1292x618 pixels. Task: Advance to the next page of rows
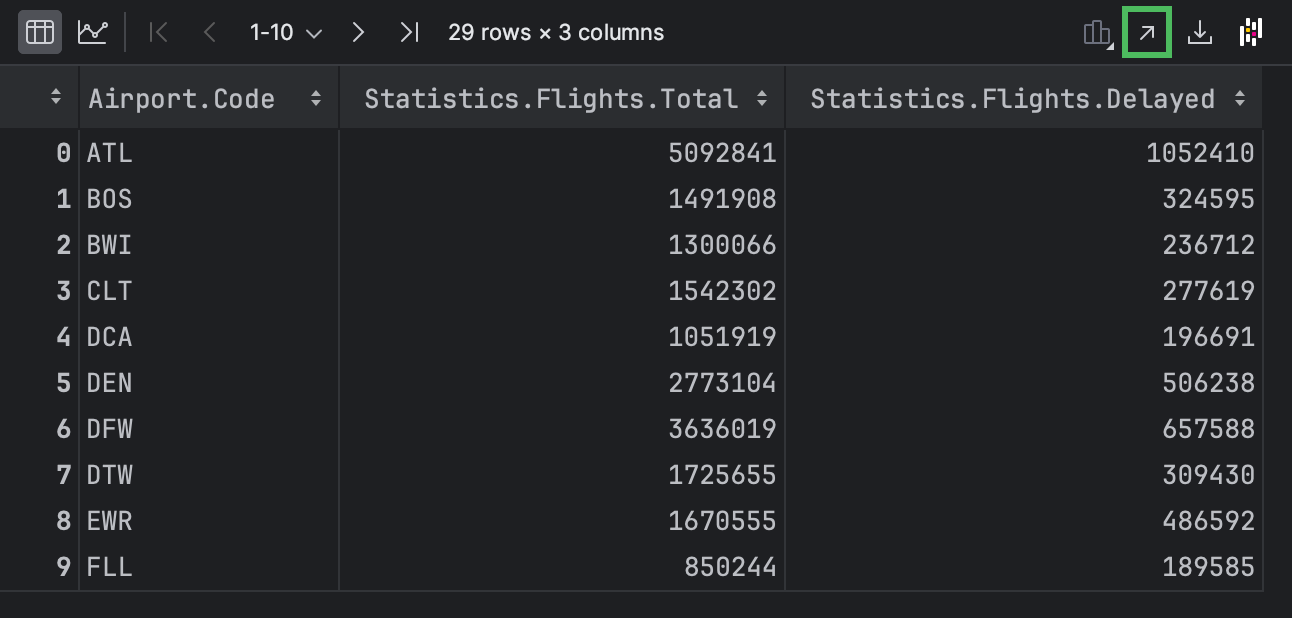pyautogui.click(x=358, y=31)
